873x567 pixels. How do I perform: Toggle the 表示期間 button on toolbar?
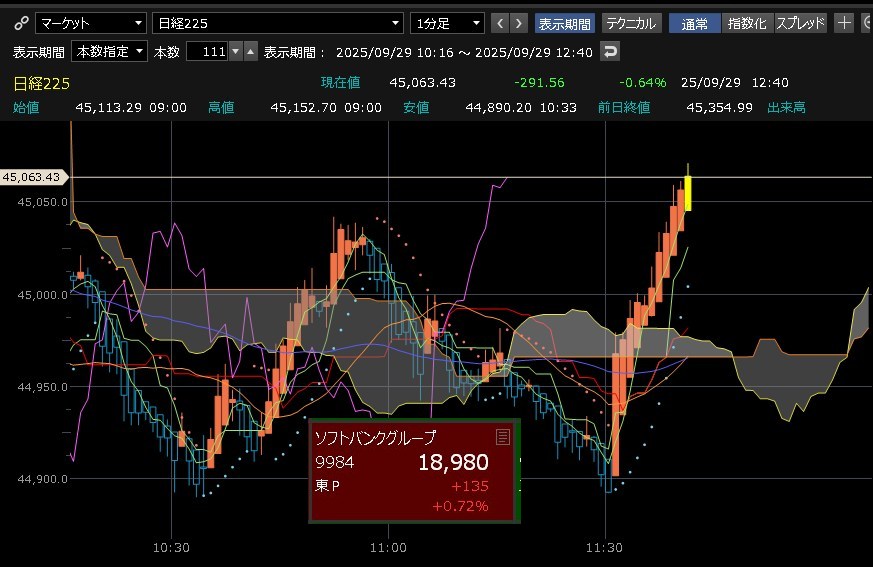pyautogui.click(x=564, y=23)
